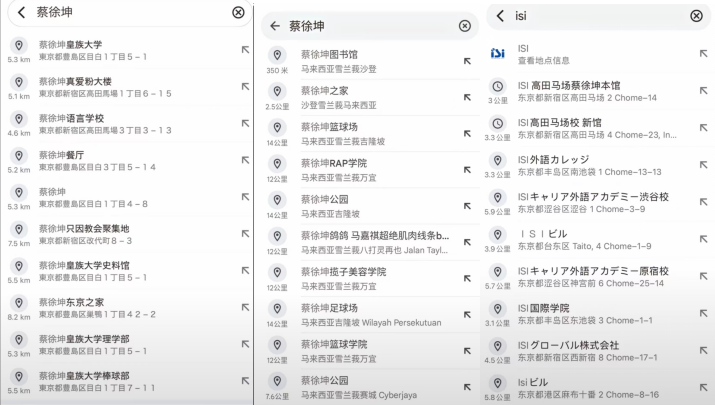Insert 蔡徐坤RAP学院 via arrow icon
Screen dimensions: 715x405
point(467,170)
